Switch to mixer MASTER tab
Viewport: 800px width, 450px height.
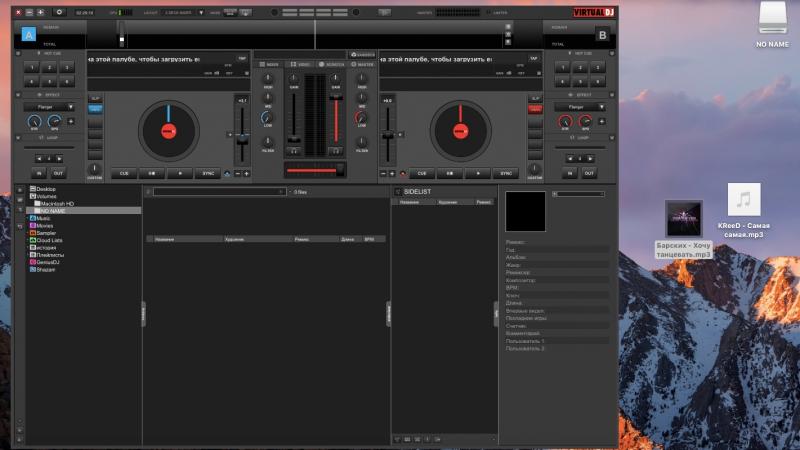point(362,64)
